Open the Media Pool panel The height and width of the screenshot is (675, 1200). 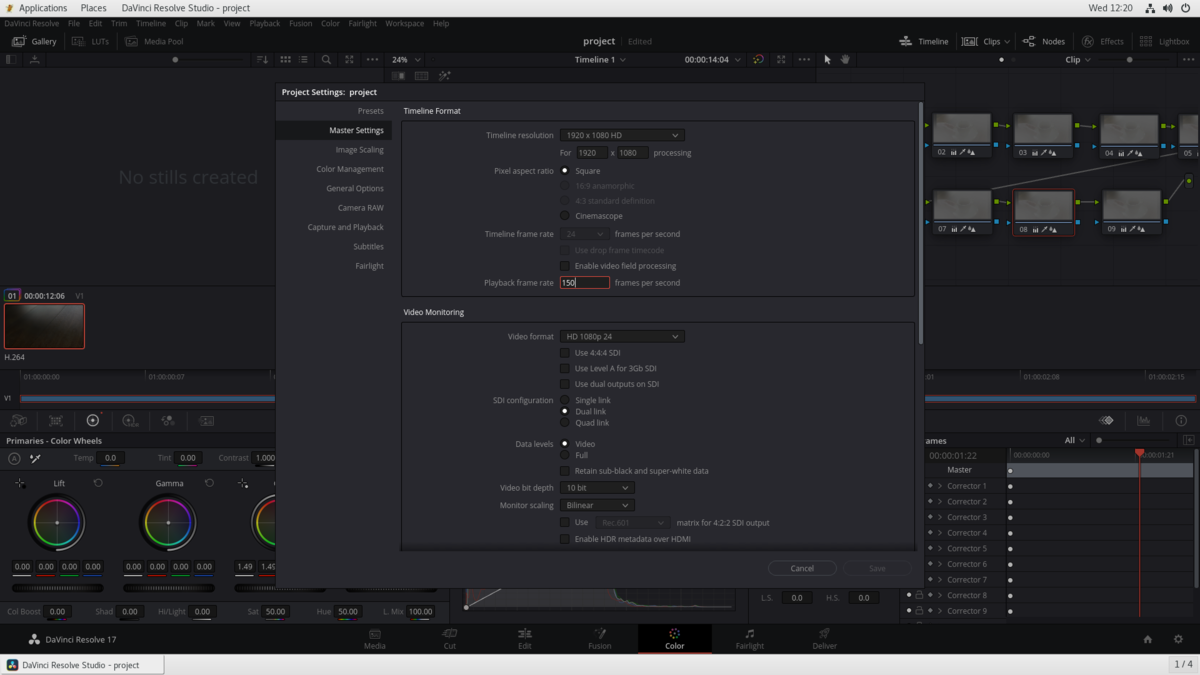click(154, 41)
